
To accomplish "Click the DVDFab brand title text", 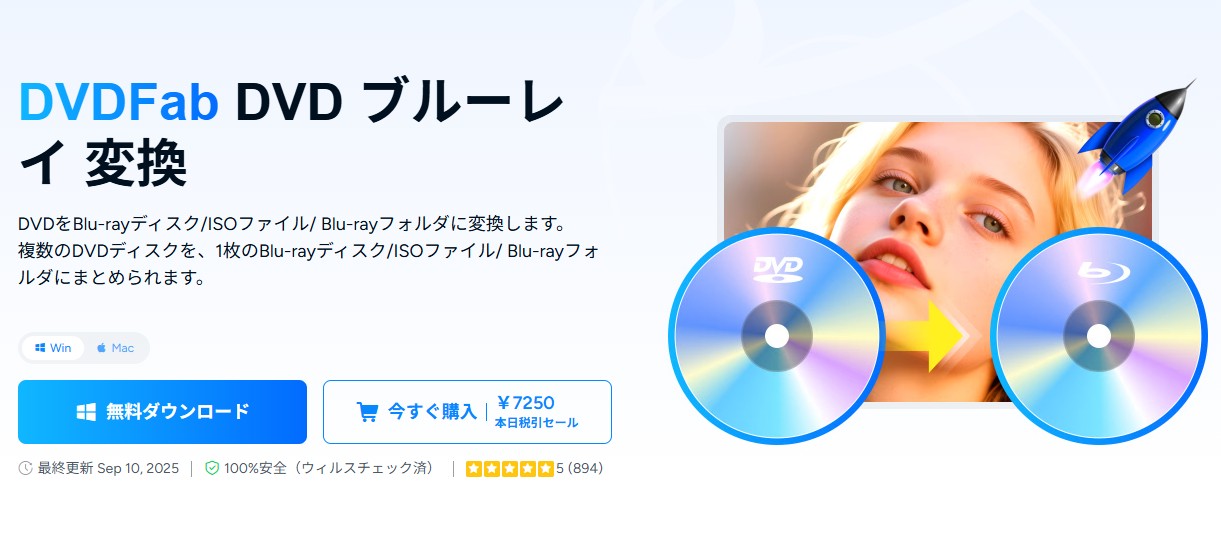I will coord(119,100).
